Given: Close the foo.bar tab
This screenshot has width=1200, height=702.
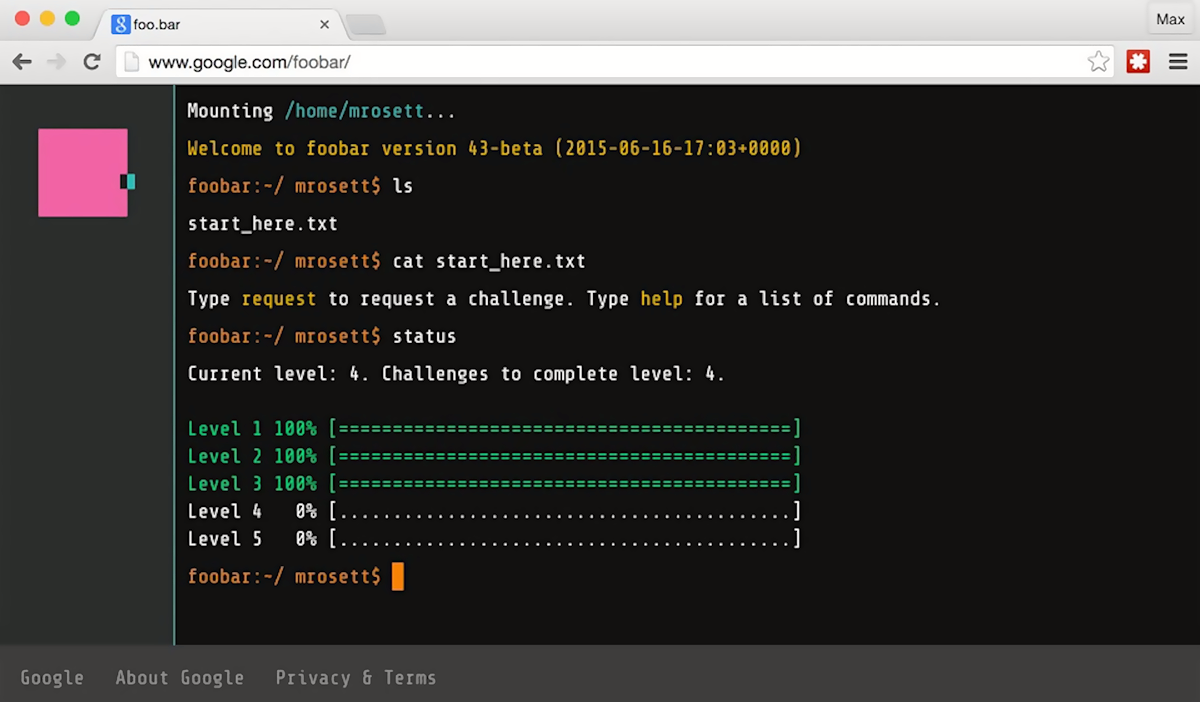Looking at the screenshot, I should 325,24.
